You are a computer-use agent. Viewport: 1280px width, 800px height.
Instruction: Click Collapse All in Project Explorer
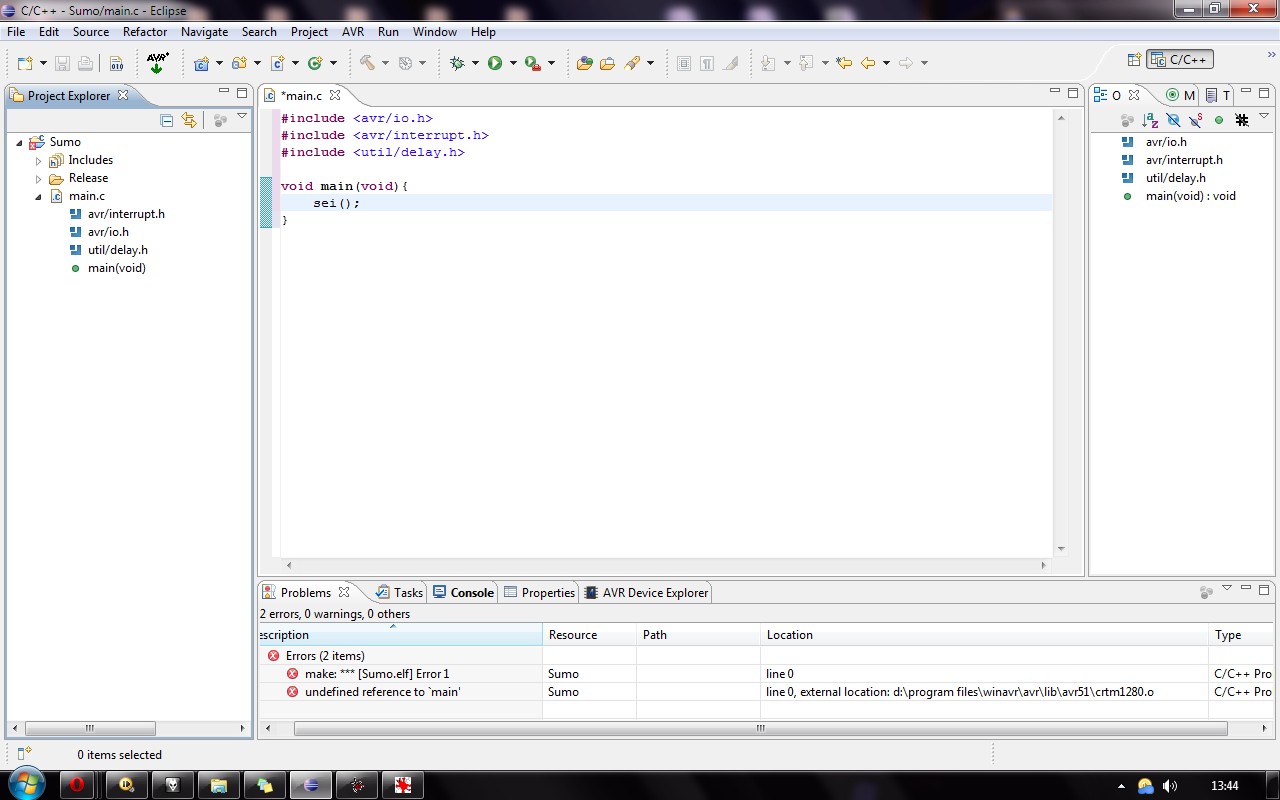click(x=167, y=121)
